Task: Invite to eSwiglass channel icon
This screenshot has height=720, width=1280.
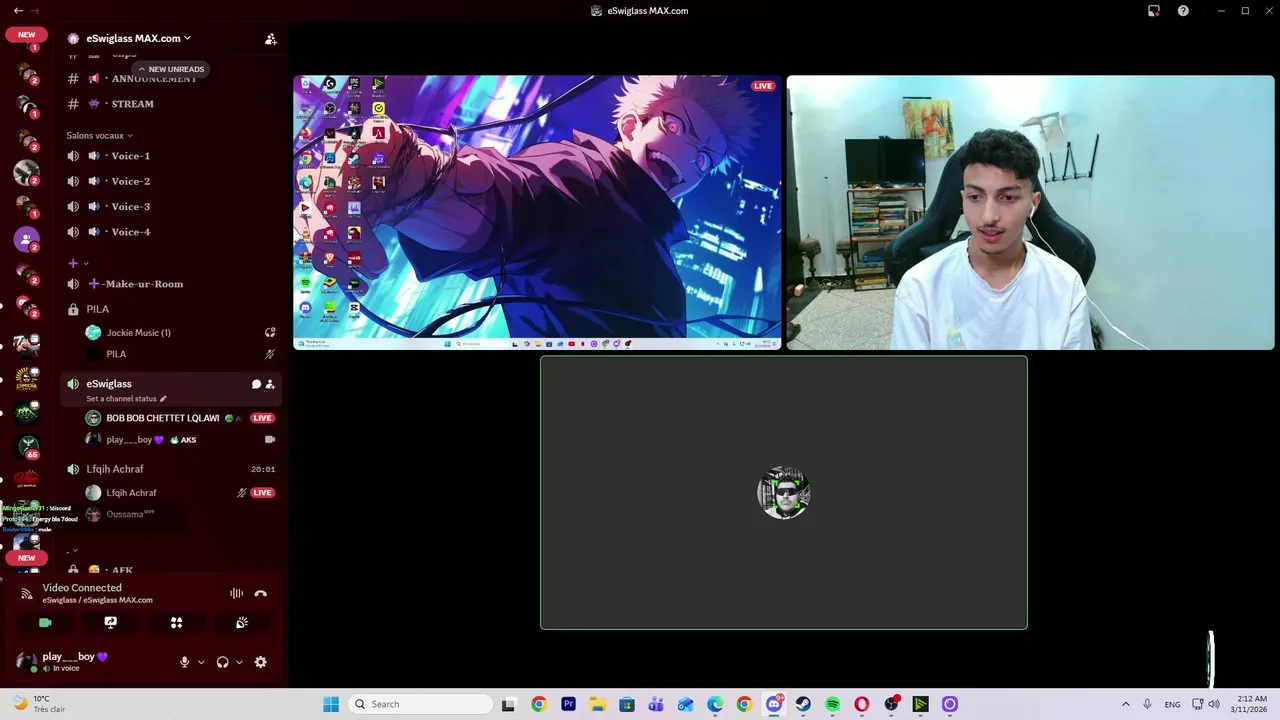Action: point(270,384)
